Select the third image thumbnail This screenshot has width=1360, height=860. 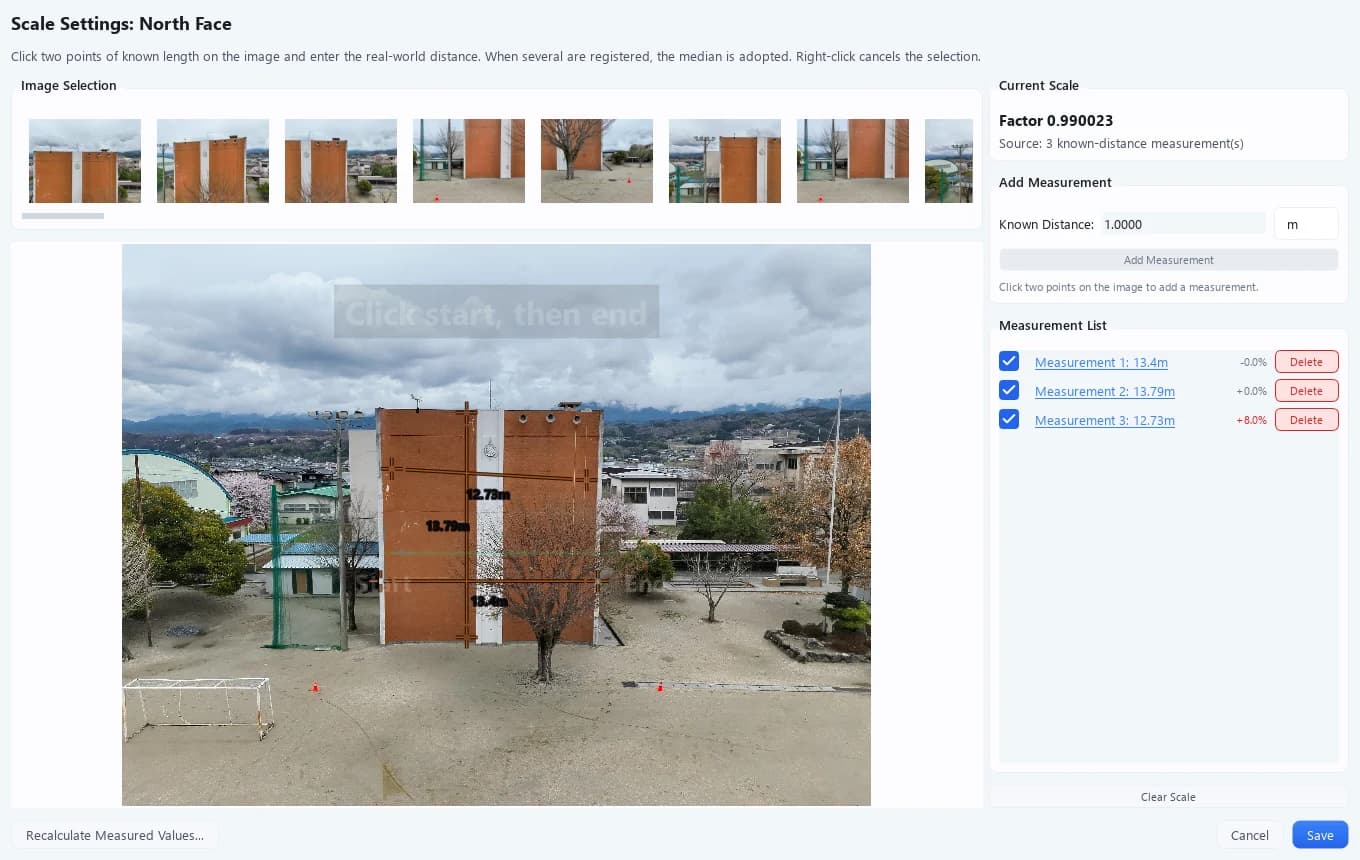click(x=341, y=161)
